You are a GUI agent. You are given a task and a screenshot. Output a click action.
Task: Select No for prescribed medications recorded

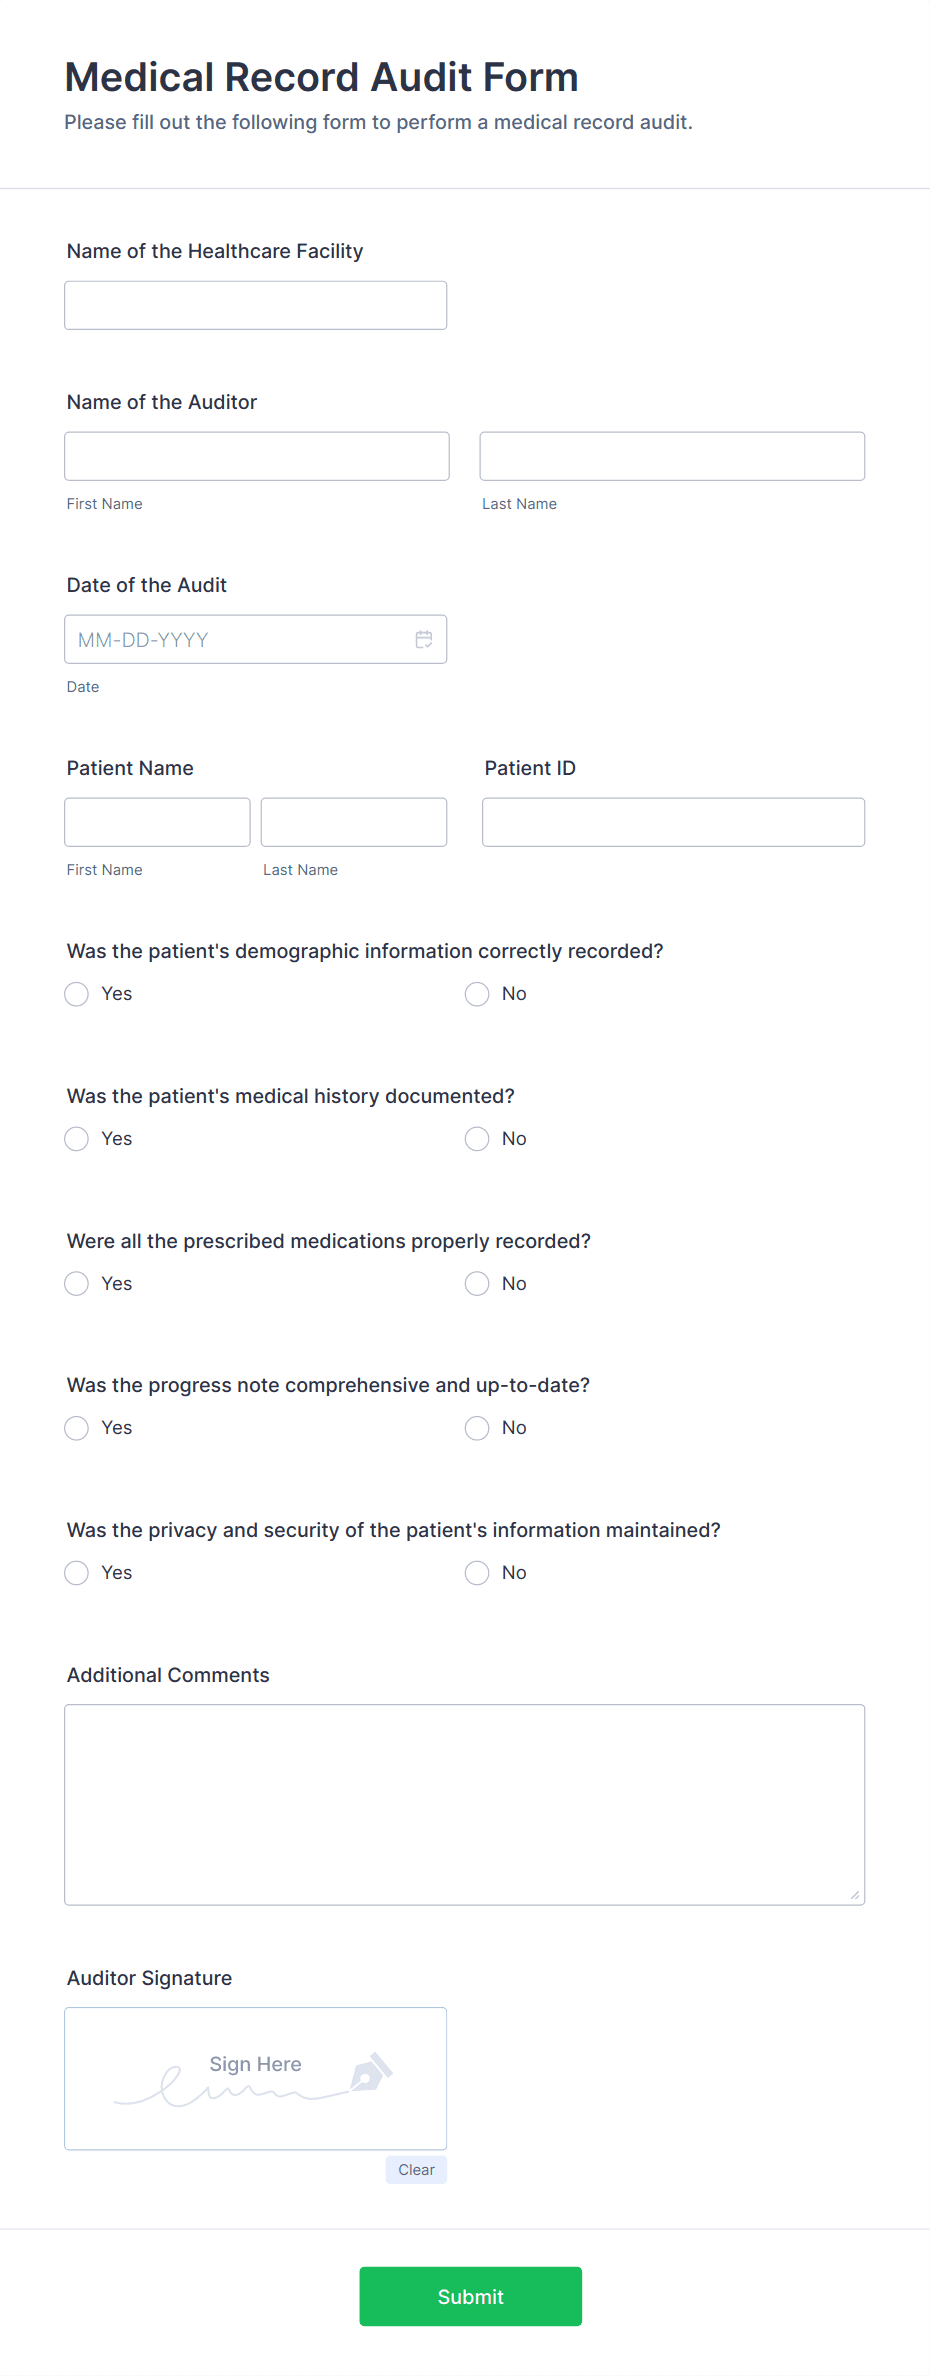tap(477, 1283)
